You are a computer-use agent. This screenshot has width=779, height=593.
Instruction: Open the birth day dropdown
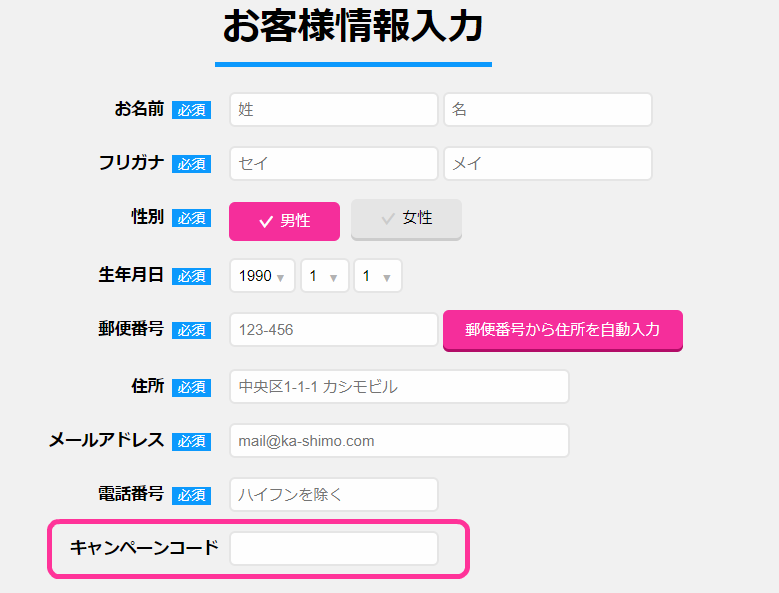[x=377, y=276]
